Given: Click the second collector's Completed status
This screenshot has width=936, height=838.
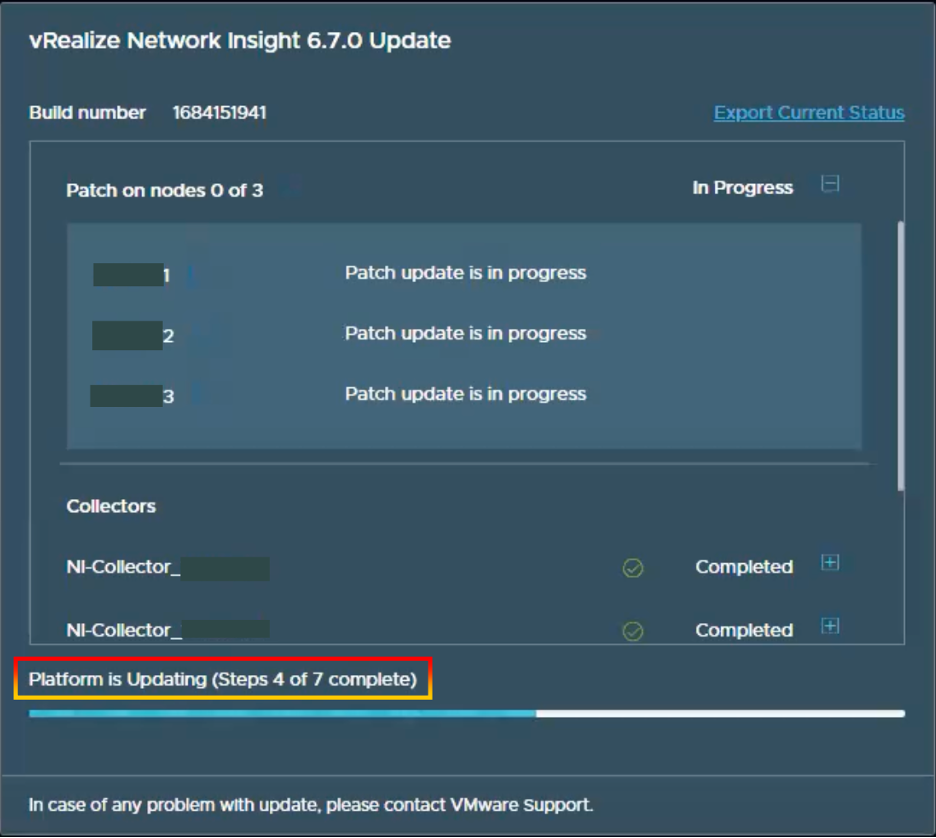Looking at the screenshot, I should pos(744,630).
